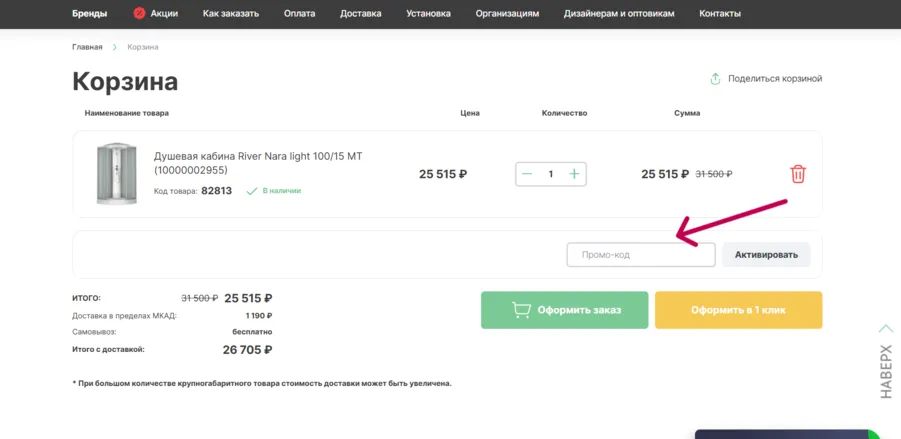Image resolution: width=901 pixels, height=439 pixels.
Task: Click the quantity field showing 1
Action: click(550, 174)
